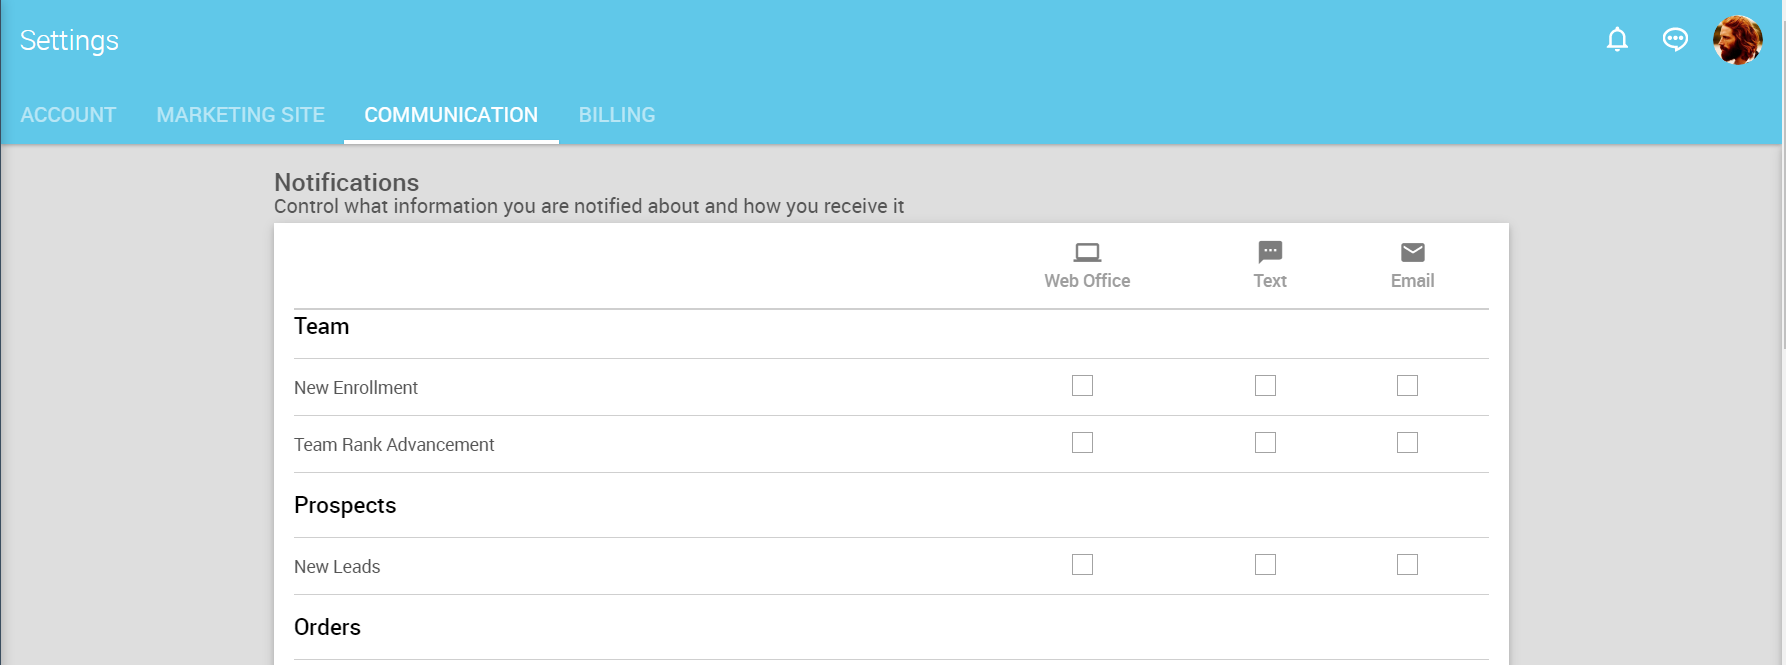Enable Web Office for Team Rank Advancement

point(1082,443)
